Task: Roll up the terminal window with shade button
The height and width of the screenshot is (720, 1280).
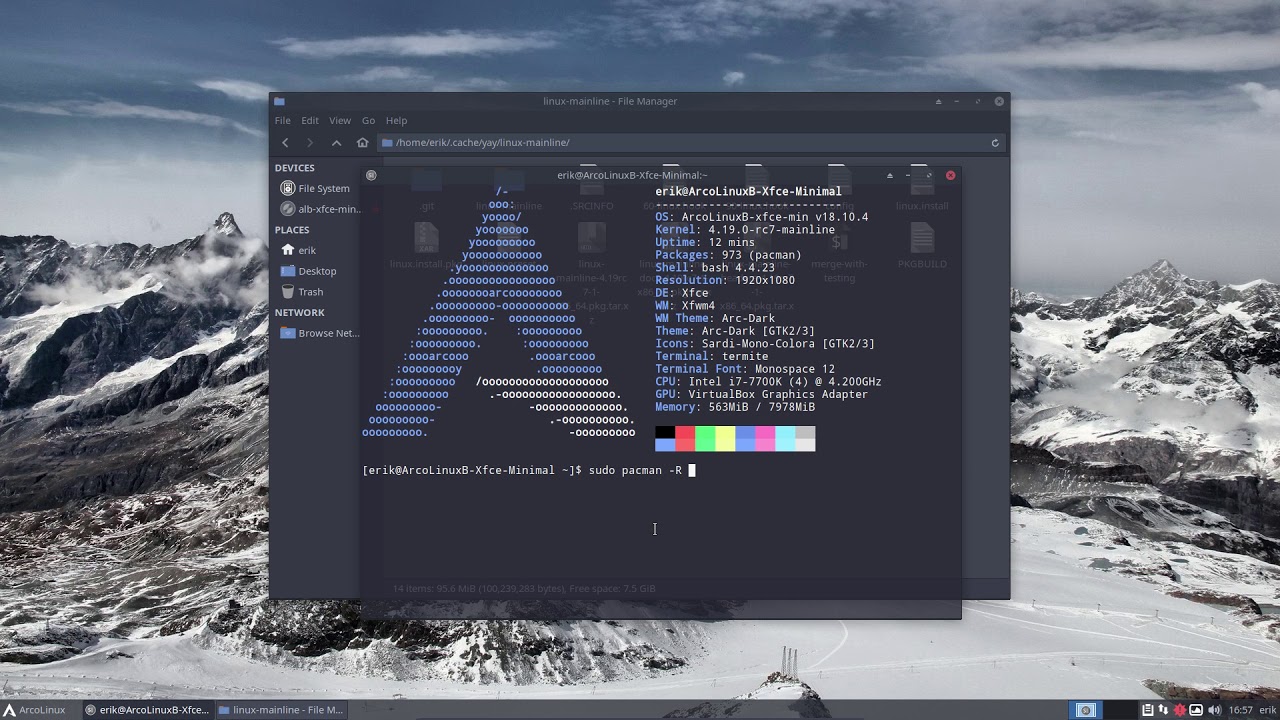Action: [x=889, y=175]
